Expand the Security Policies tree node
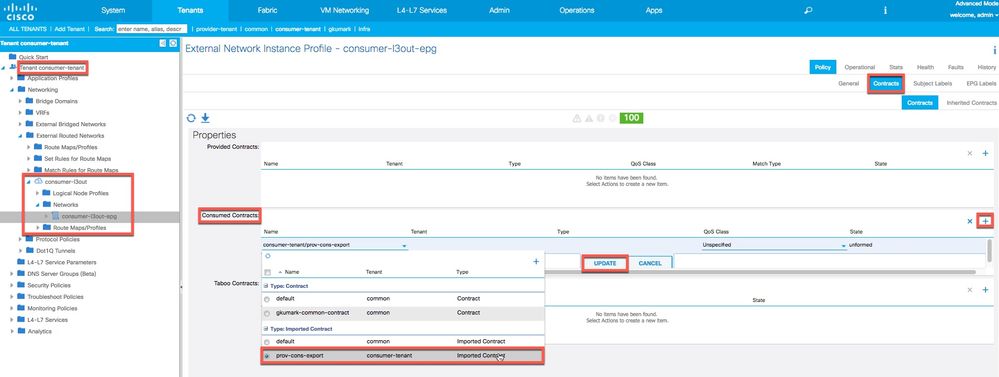The height and width of the screenshot is (377, 999). click(x=11, y=285)
